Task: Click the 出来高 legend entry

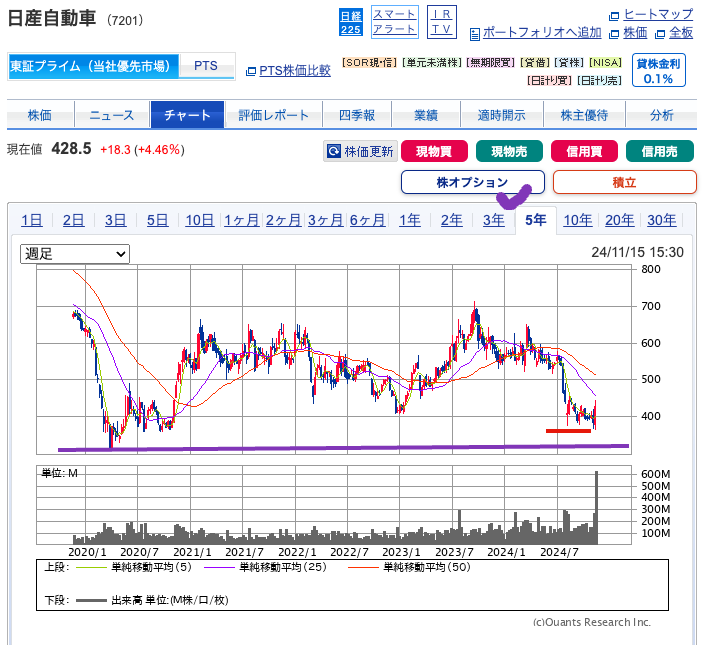Action: tap(152, 600)
